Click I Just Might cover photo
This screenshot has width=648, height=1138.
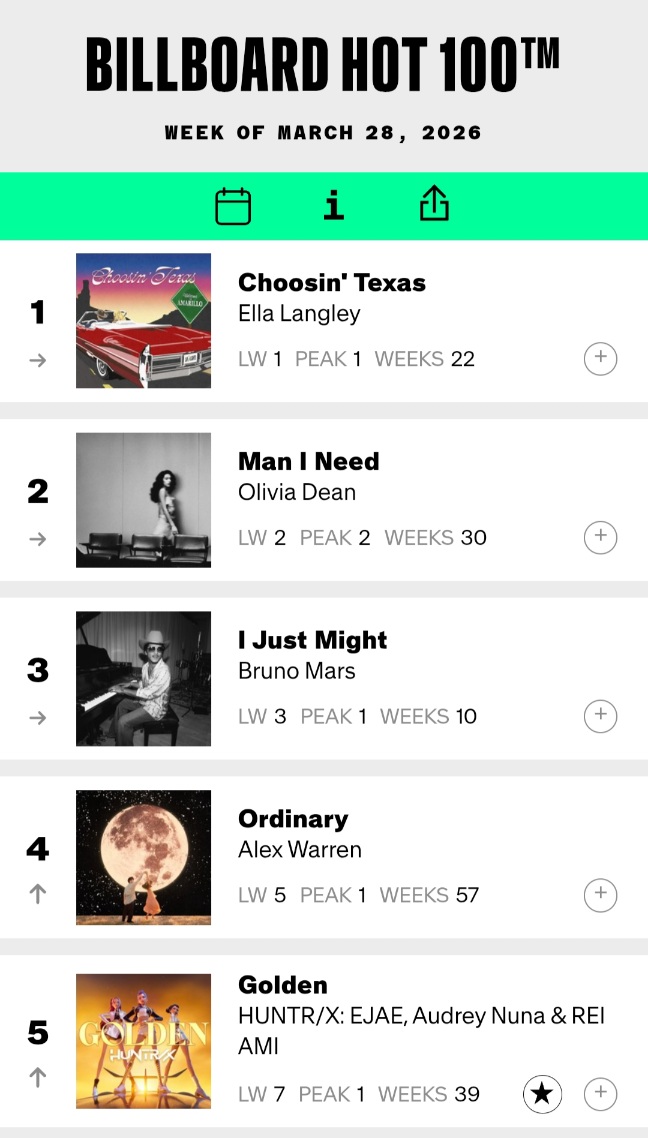tap(143, 679)
